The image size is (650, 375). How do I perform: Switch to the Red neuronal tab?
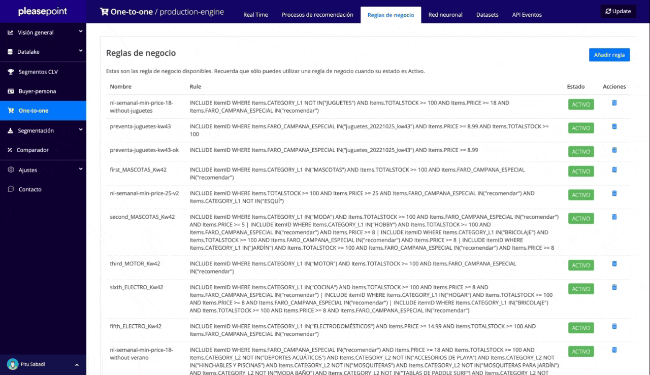tap(445, 15)
